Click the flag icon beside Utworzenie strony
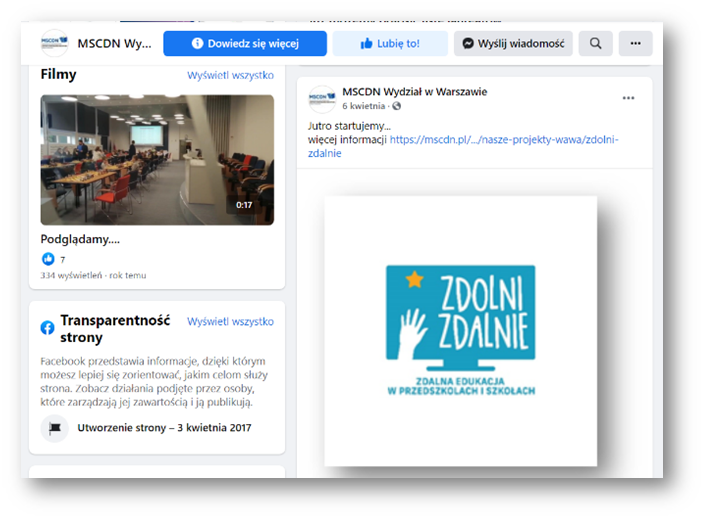 tap(54, 428)
